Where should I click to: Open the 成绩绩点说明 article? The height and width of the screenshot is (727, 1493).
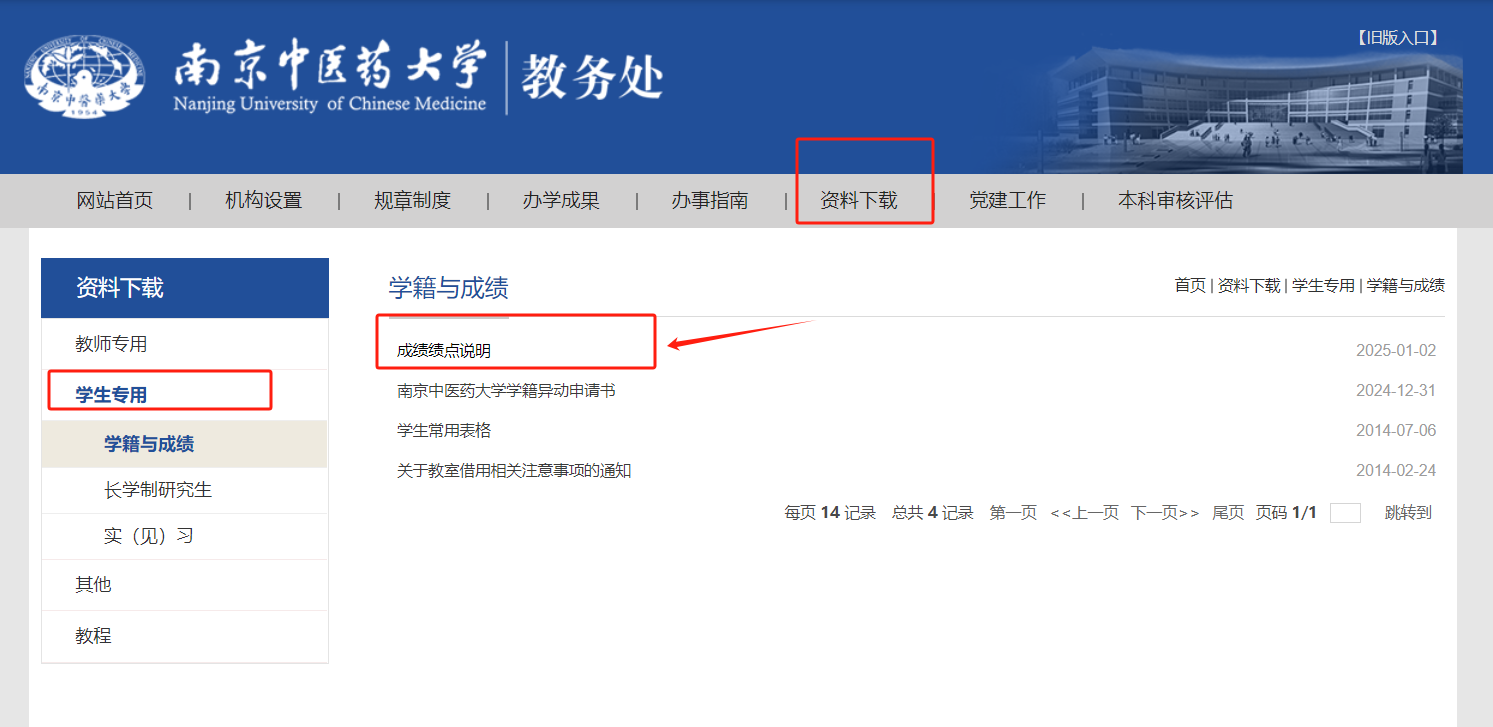coord(444,351)
